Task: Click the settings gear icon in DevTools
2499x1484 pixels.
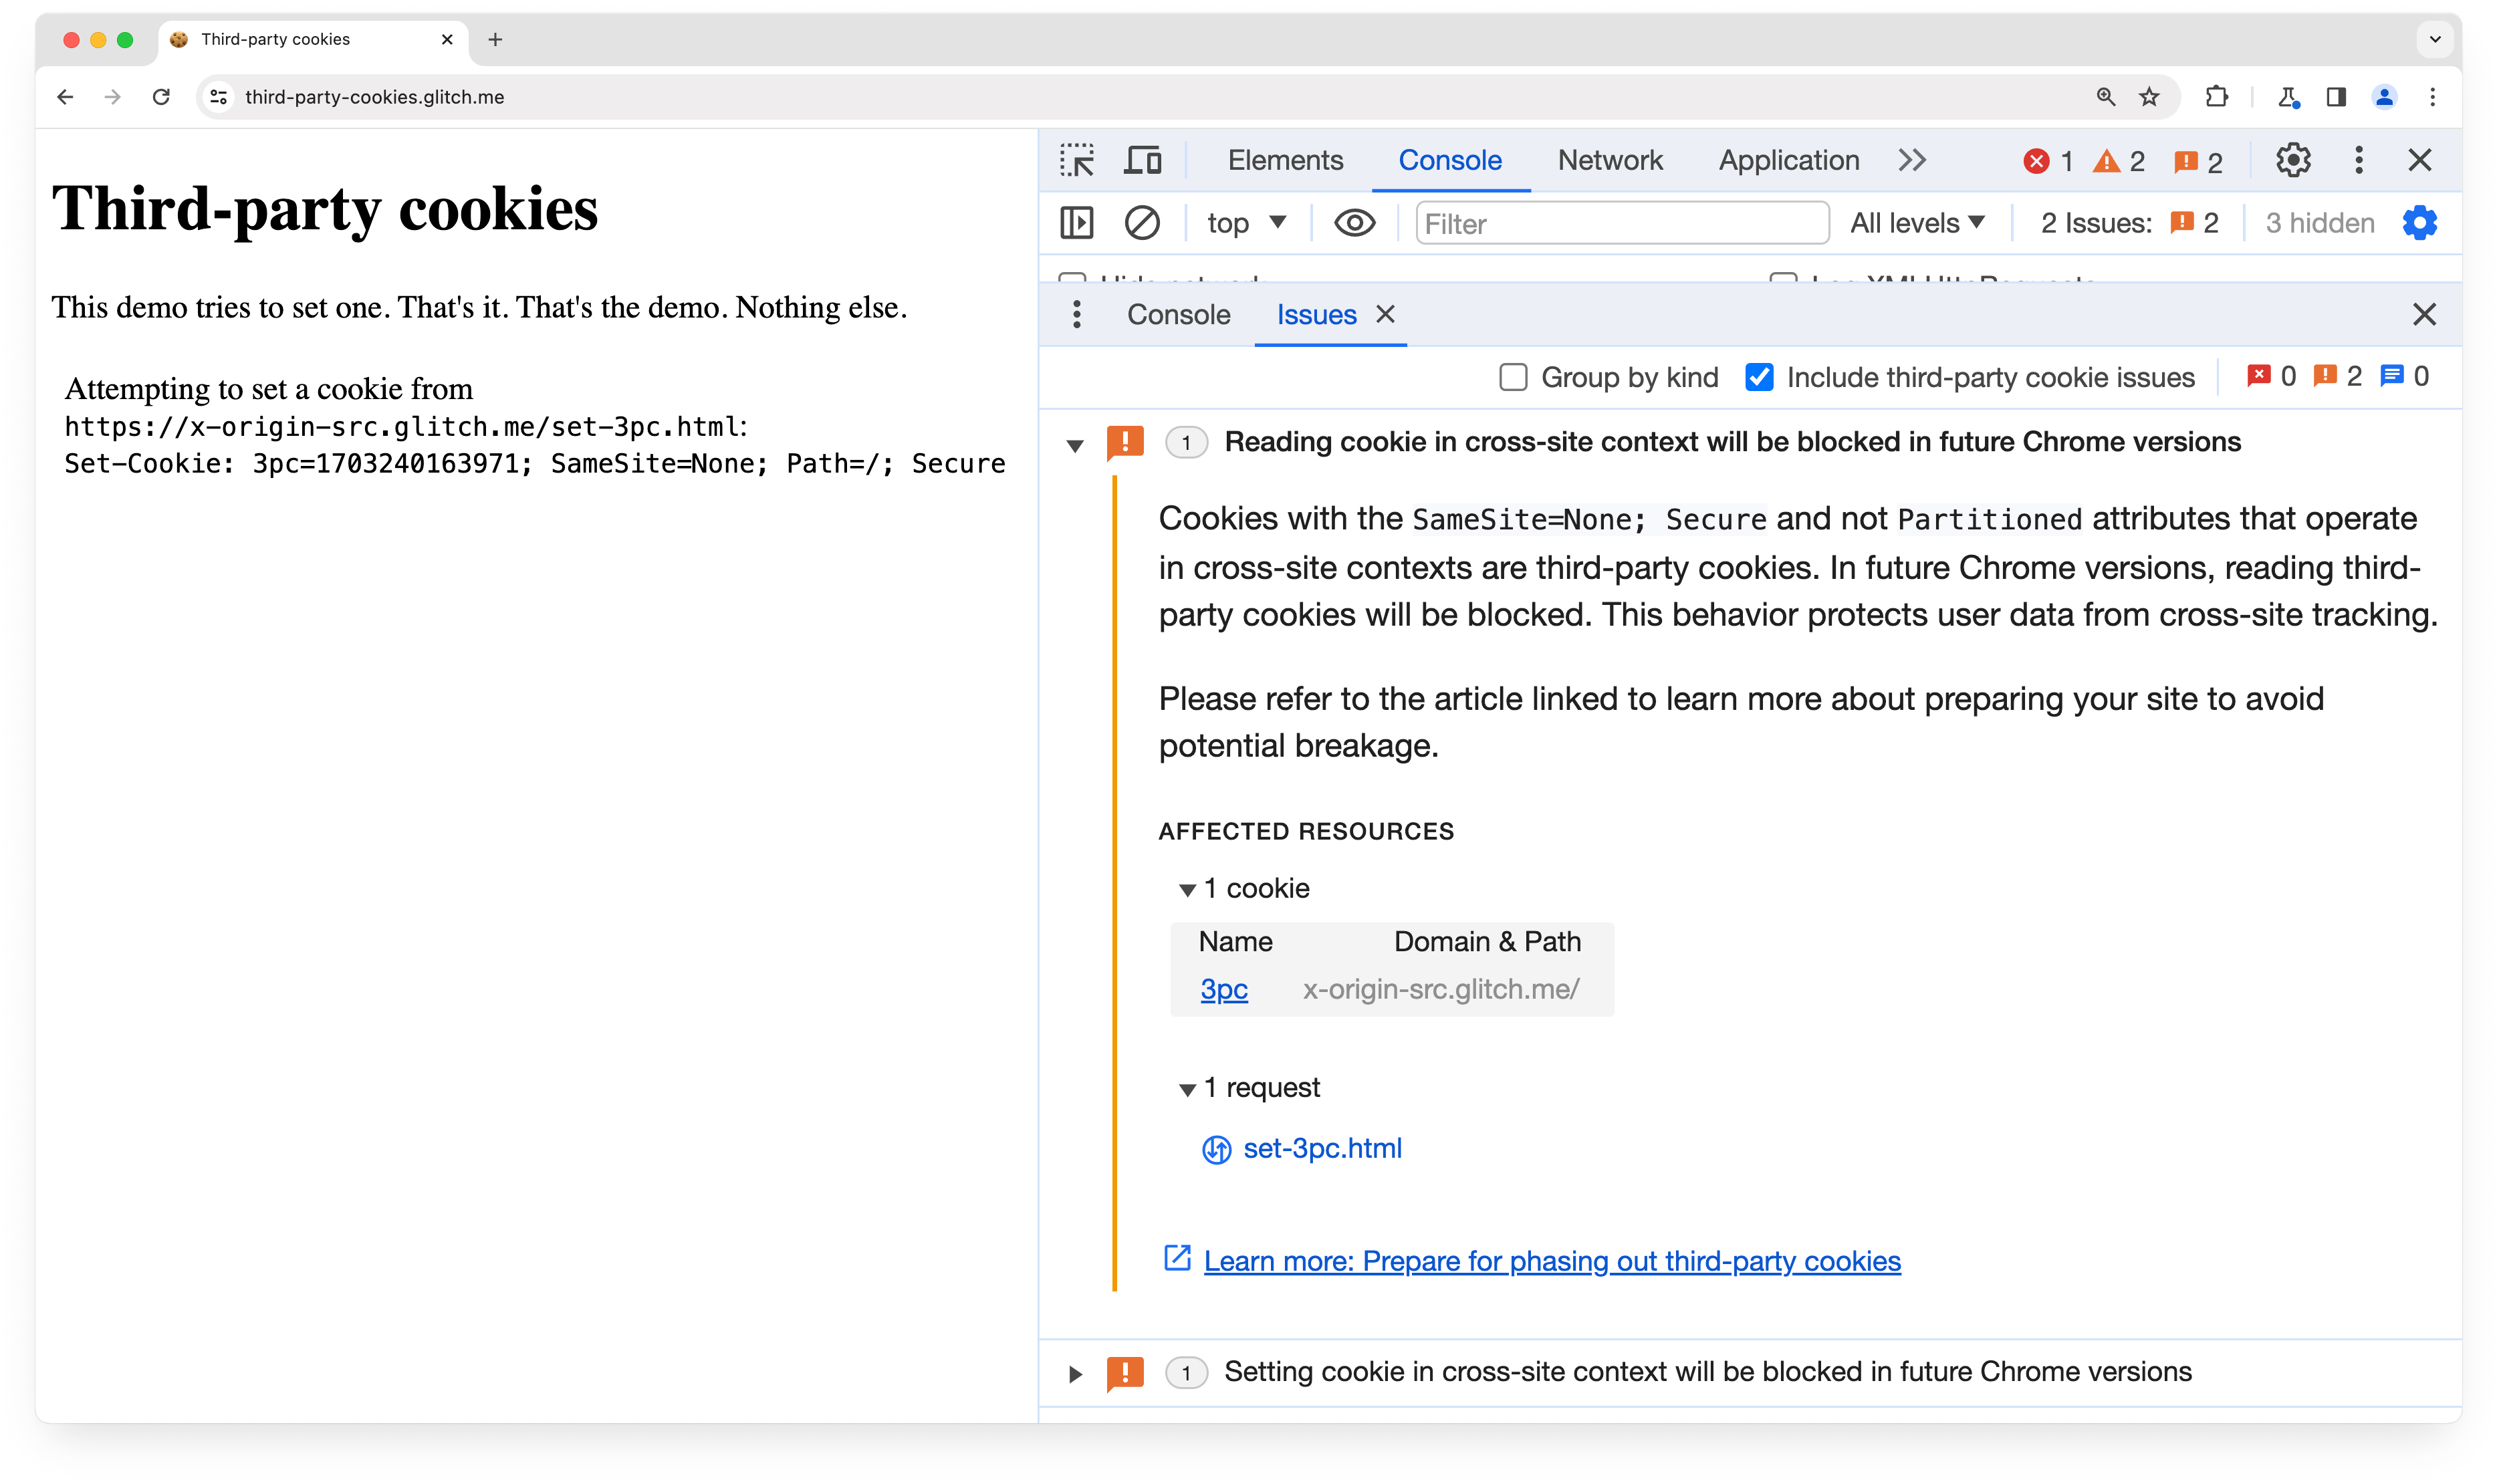Action: (x=2292, y=160)
